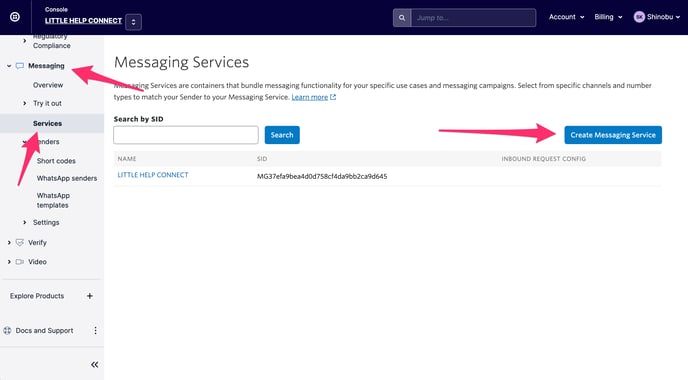Image resolution: width=688 pixels, height=380 pixels.
Task: Select the Messaging sidebar item
Action: (46, 66)
